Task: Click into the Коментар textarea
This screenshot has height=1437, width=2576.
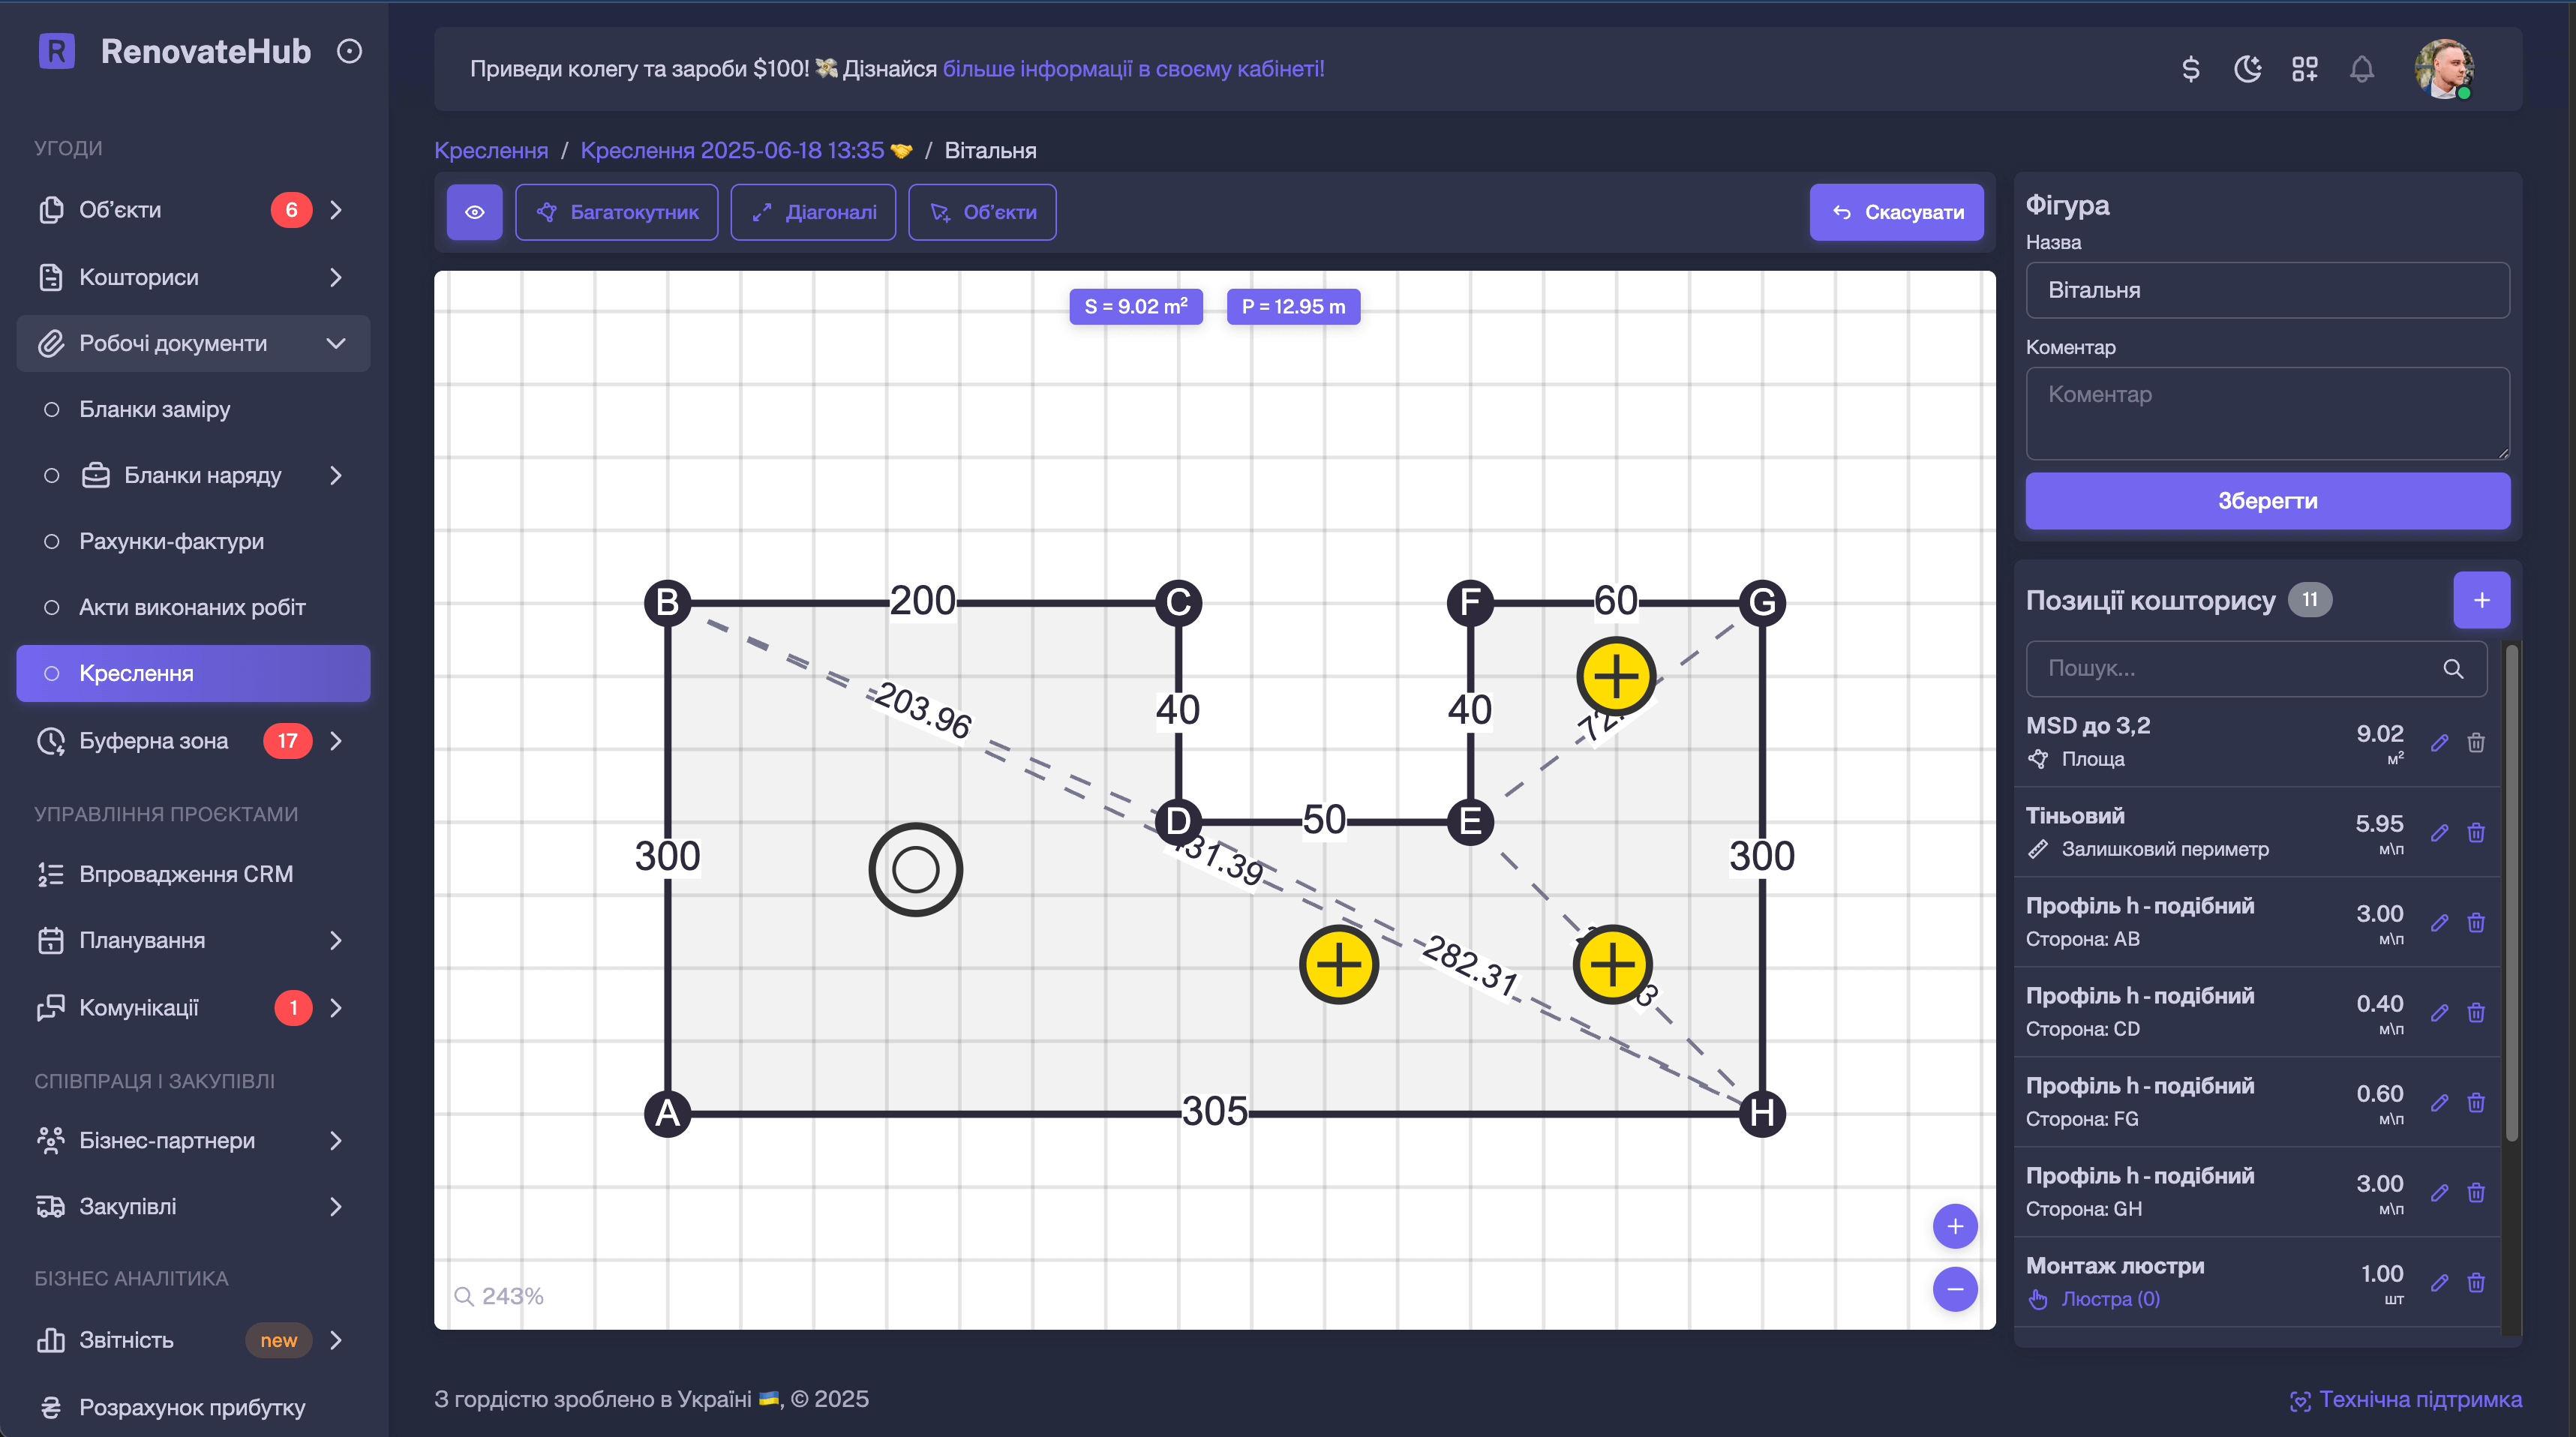Action: click(2267, 413)
